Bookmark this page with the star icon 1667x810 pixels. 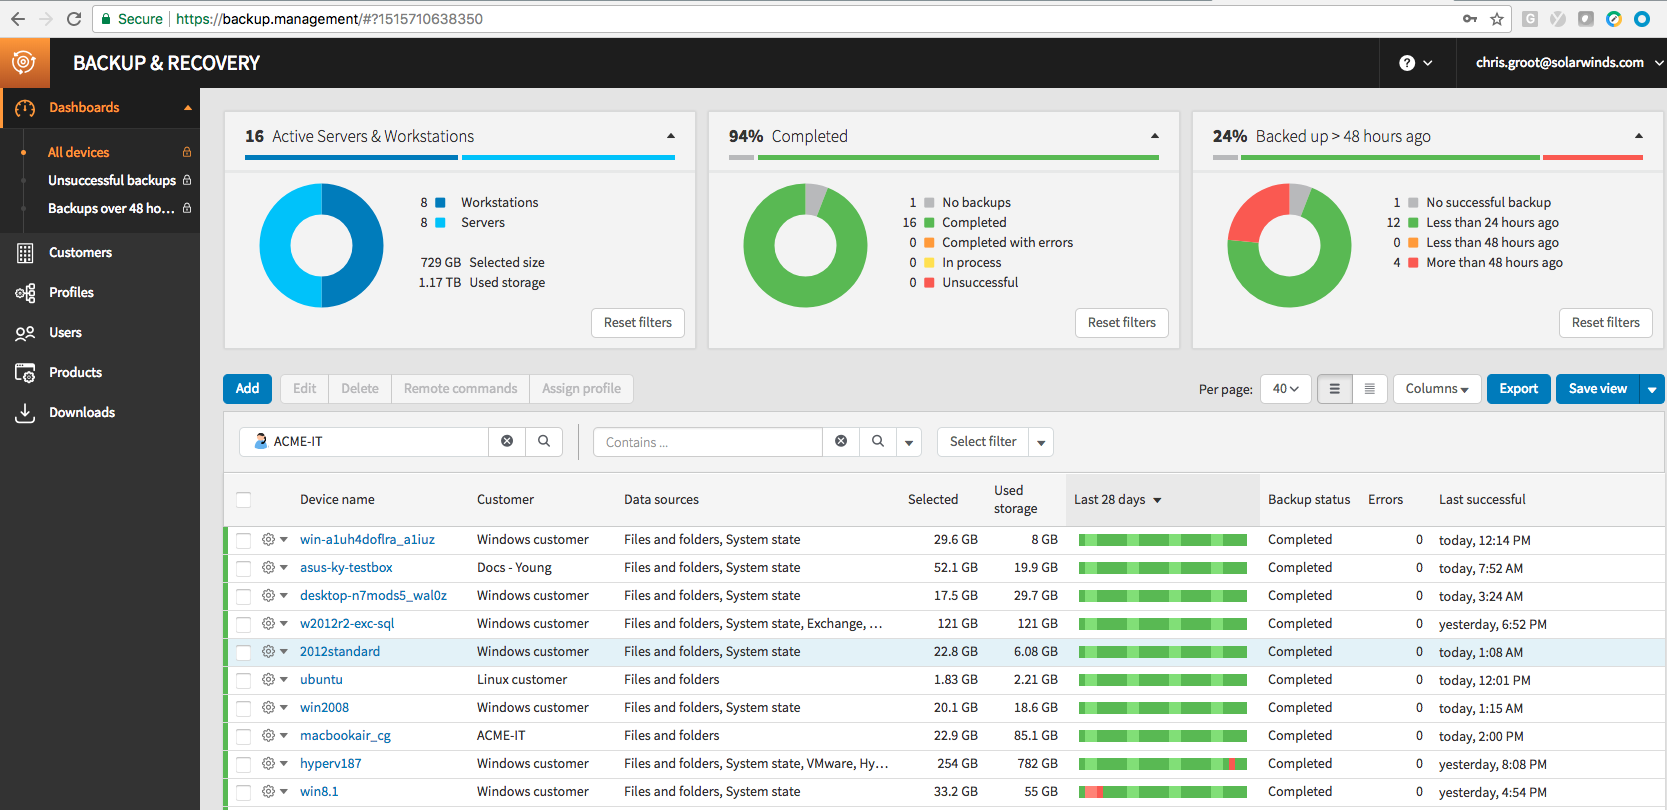[1497, 19]
